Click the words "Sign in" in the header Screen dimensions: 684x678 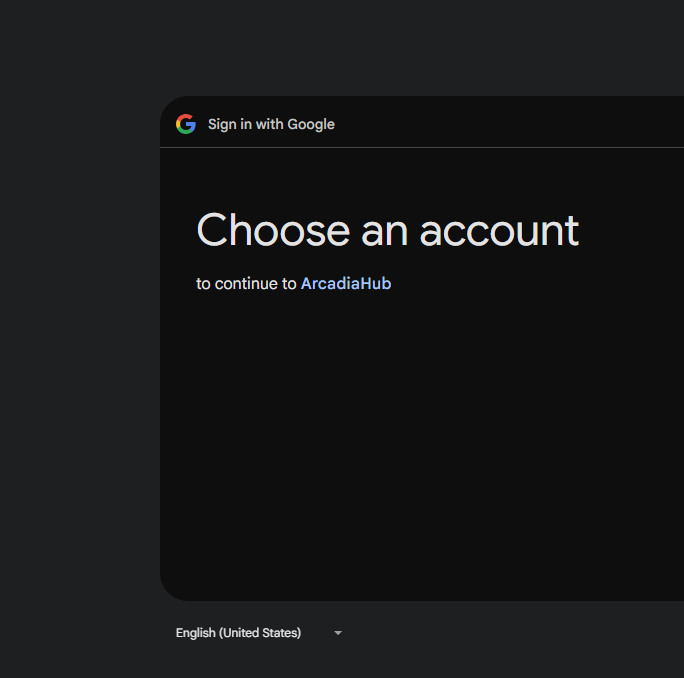click(222, 124)
